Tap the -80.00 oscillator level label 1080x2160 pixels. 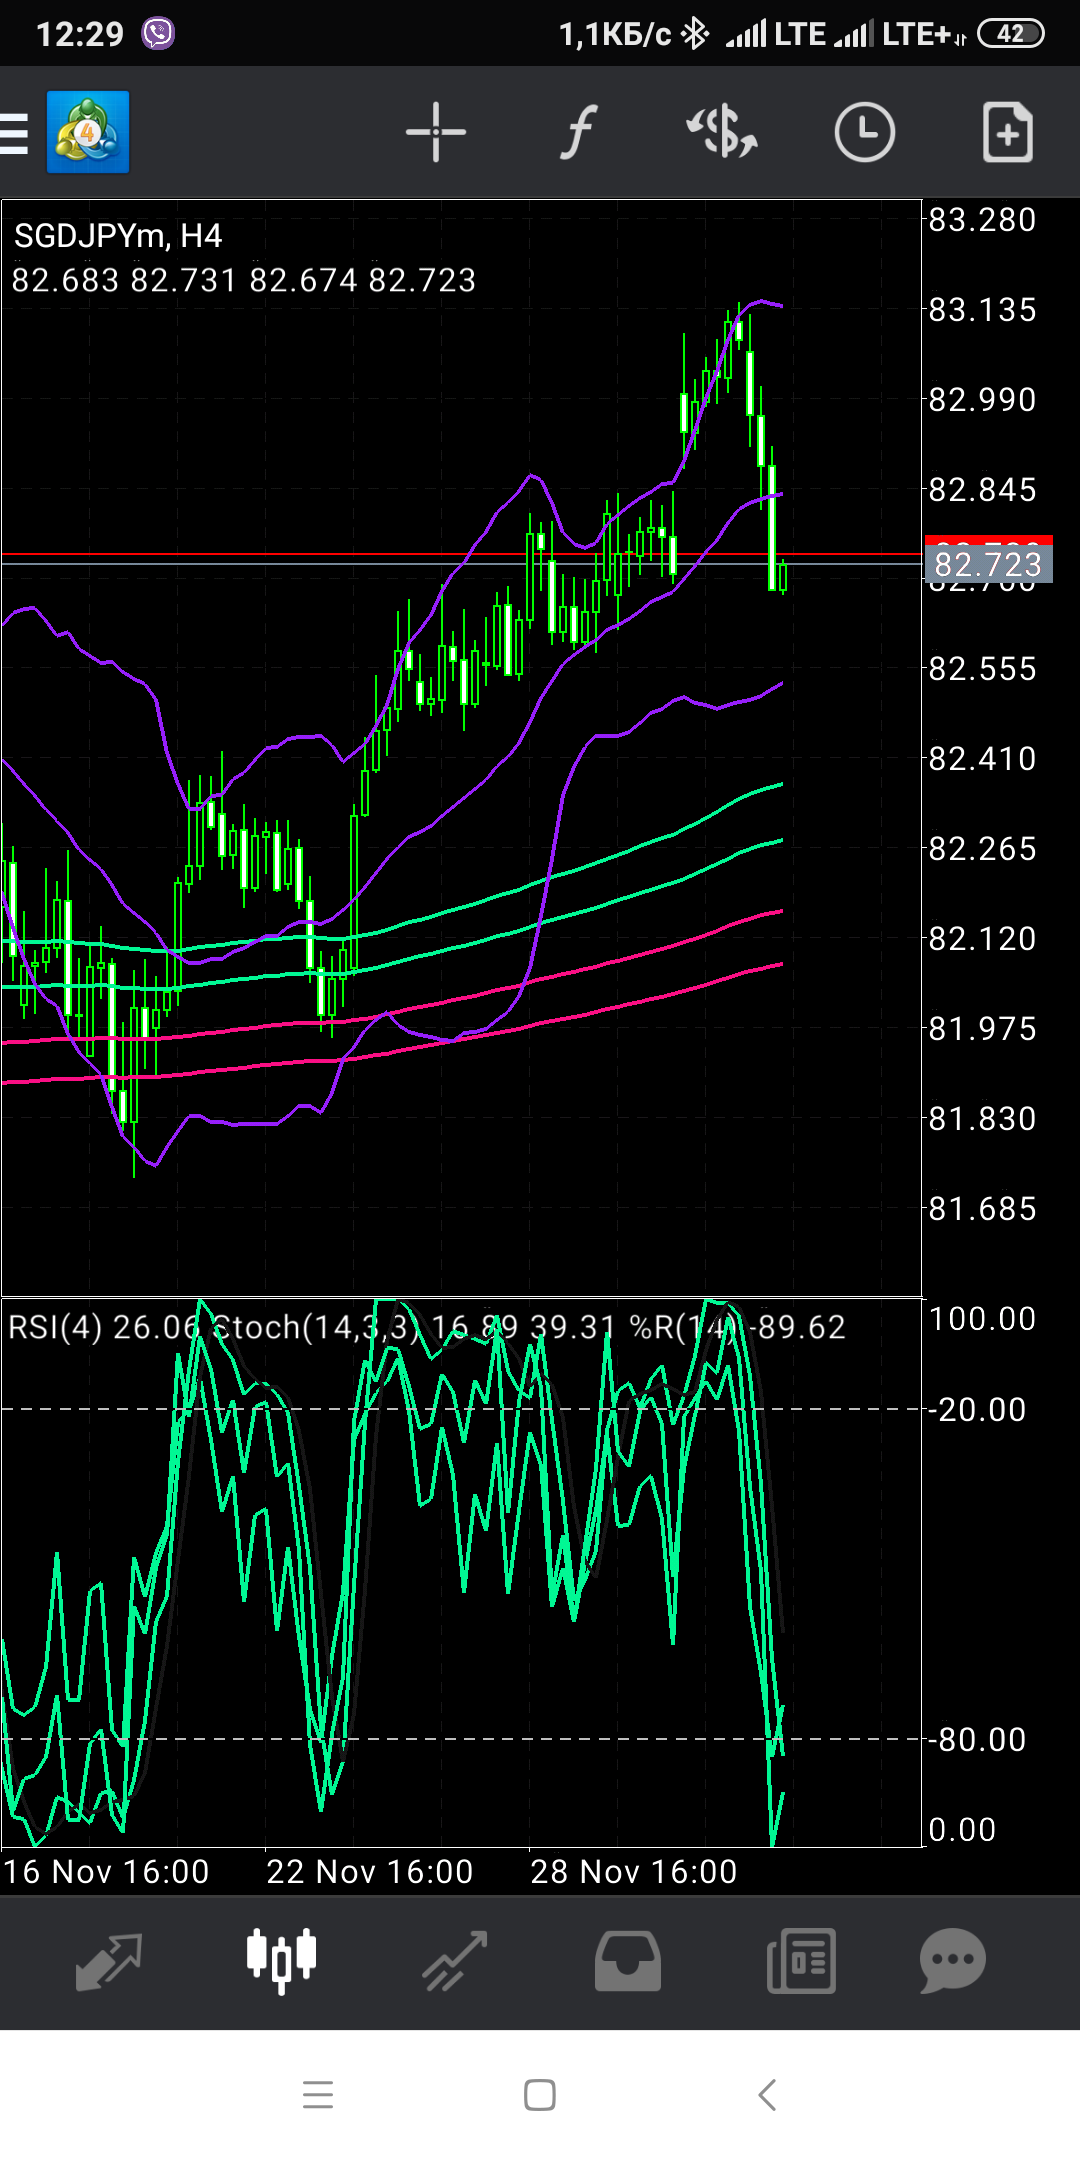978,1740
